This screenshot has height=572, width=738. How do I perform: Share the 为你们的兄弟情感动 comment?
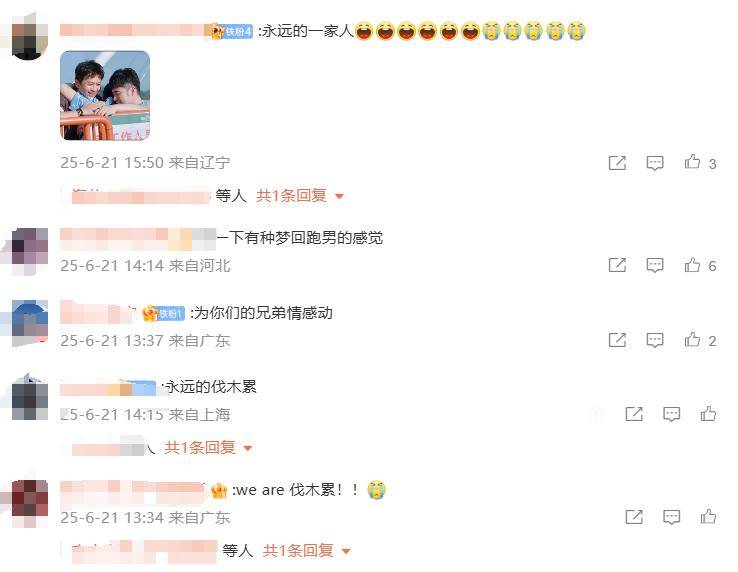click(x=617, y=340)
